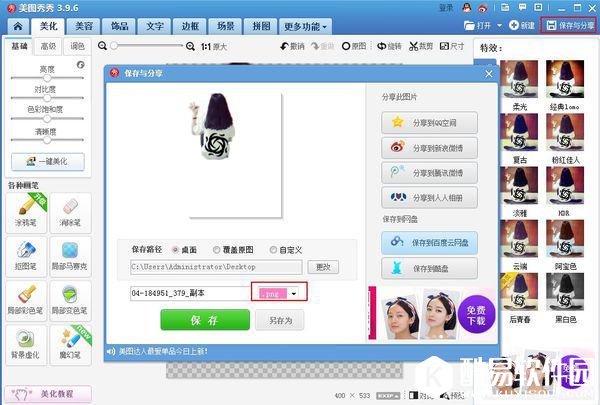This screenshot has width=600, height=405.
Task: Open the .png file format dropdown
Action: coord(294,294)
